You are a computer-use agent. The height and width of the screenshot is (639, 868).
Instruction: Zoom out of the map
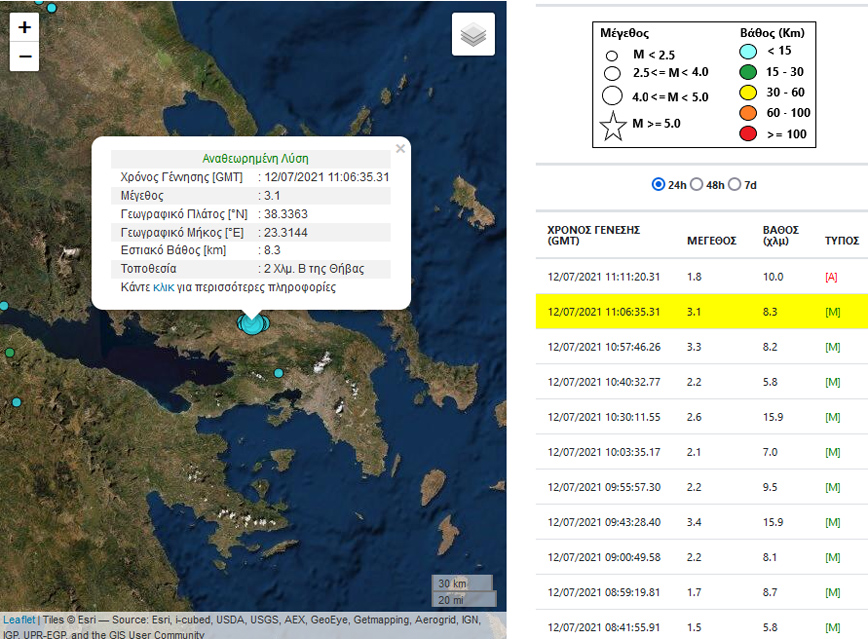(25, 57)
